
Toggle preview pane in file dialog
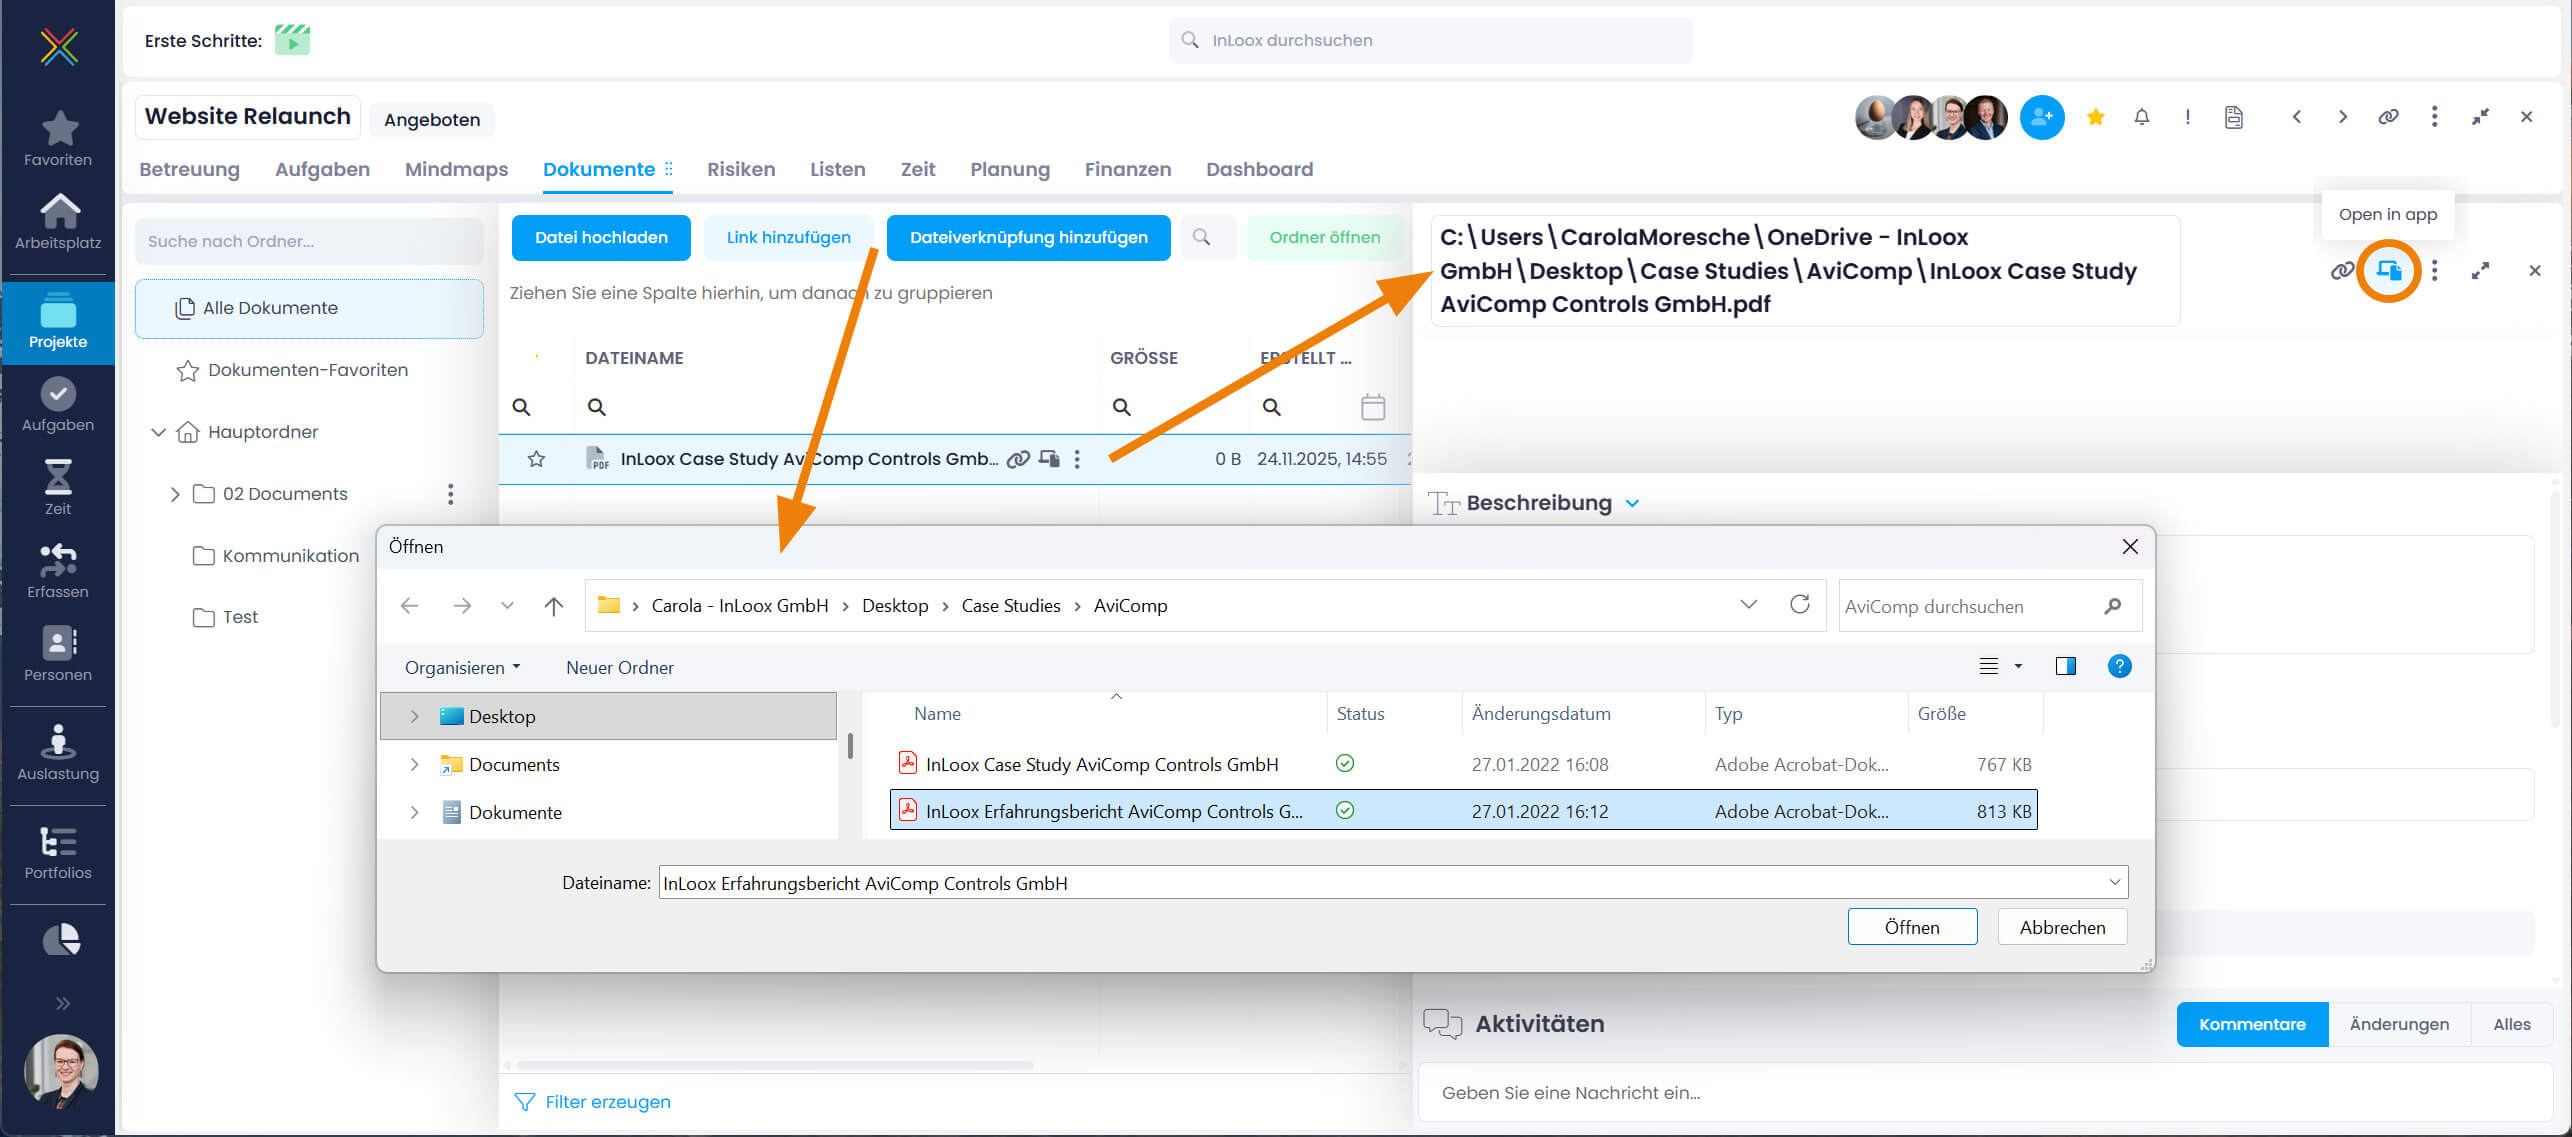(x=2065, y=666)
